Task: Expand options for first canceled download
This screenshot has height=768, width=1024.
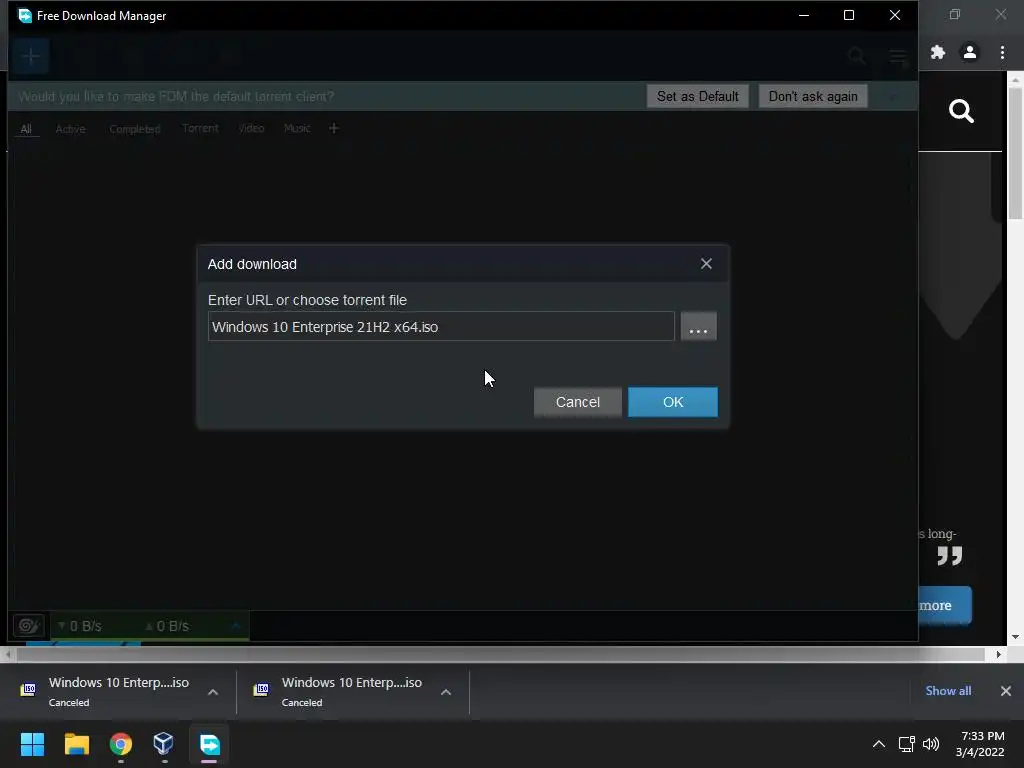Action: click(213, 692)
